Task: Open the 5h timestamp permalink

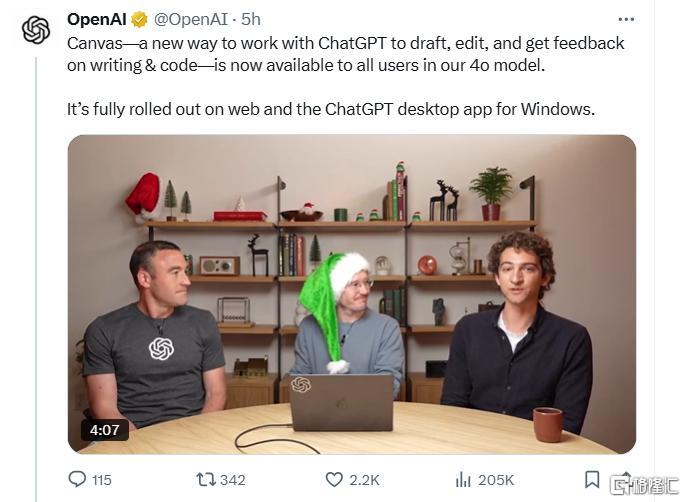Action: pos(251,19)
